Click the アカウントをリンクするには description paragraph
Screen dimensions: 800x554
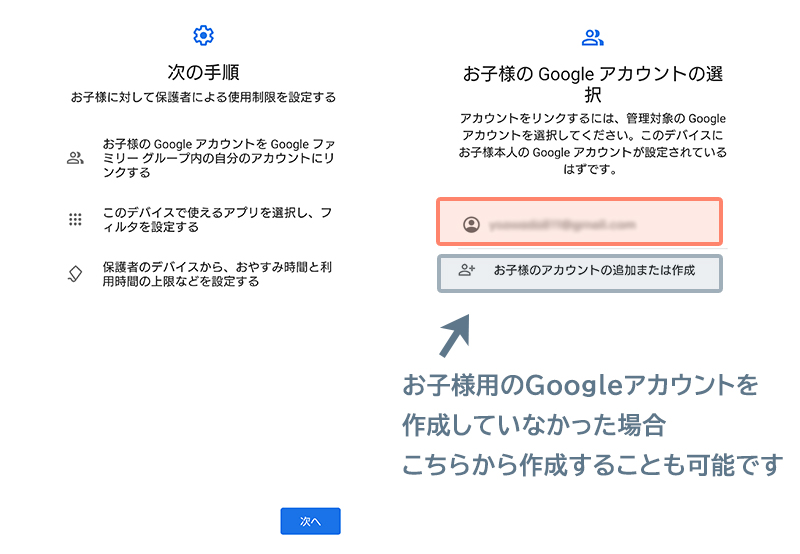[592, 144]
